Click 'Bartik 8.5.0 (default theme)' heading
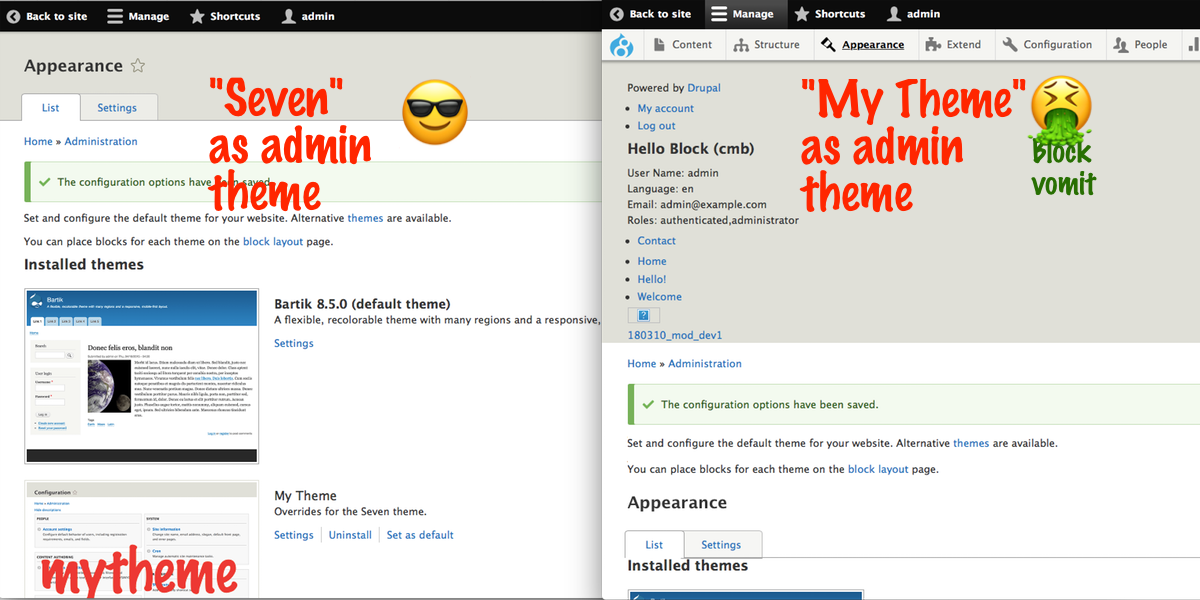The height and width of the screenshot is (600, 1200). click(x=362, y=304)
